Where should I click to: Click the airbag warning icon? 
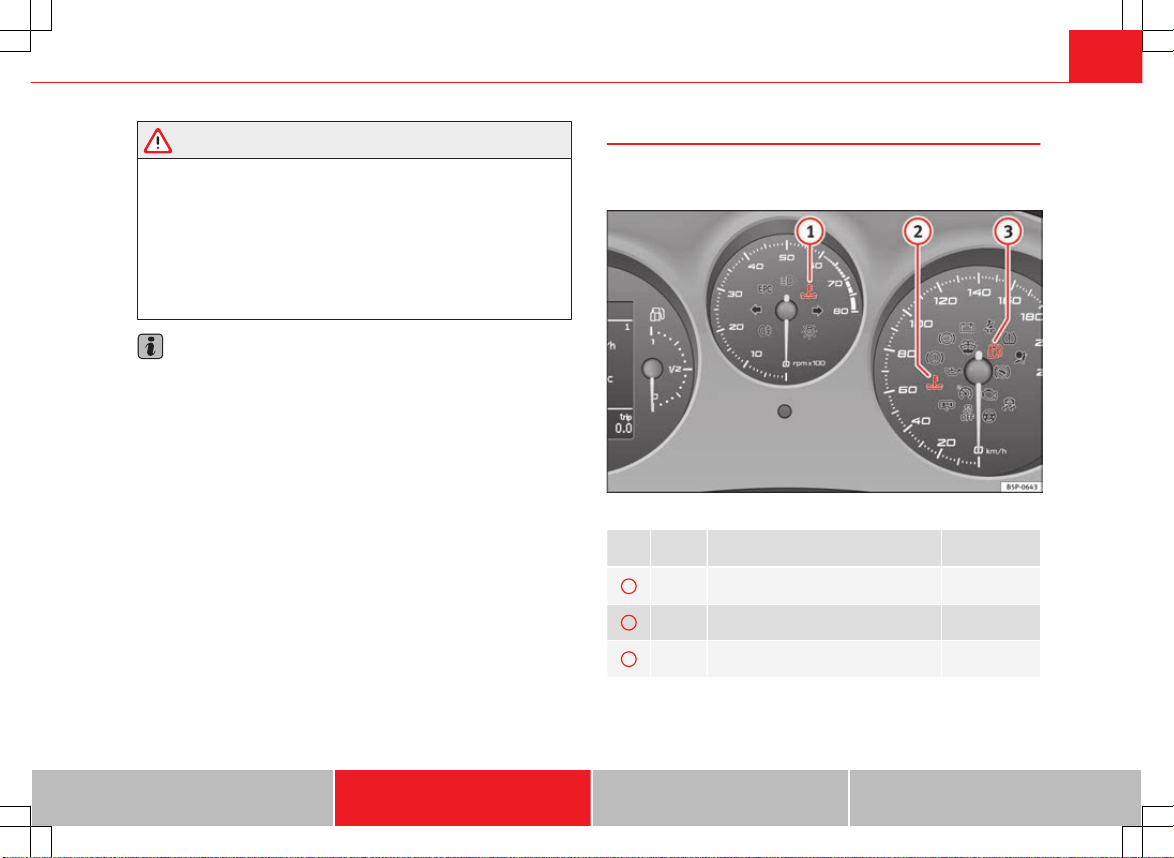tap(1021, 357)
